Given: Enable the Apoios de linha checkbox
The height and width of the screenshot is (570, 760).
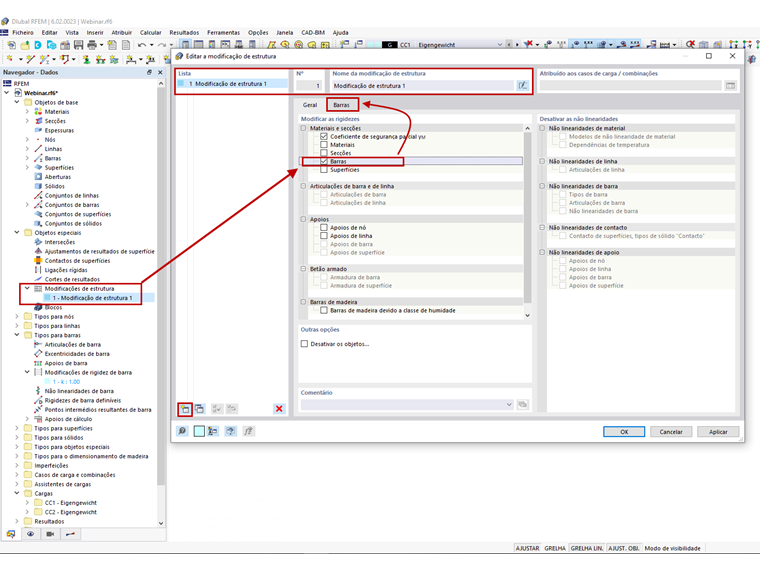Looking at the screenshot, I should (x=324, y=236).
